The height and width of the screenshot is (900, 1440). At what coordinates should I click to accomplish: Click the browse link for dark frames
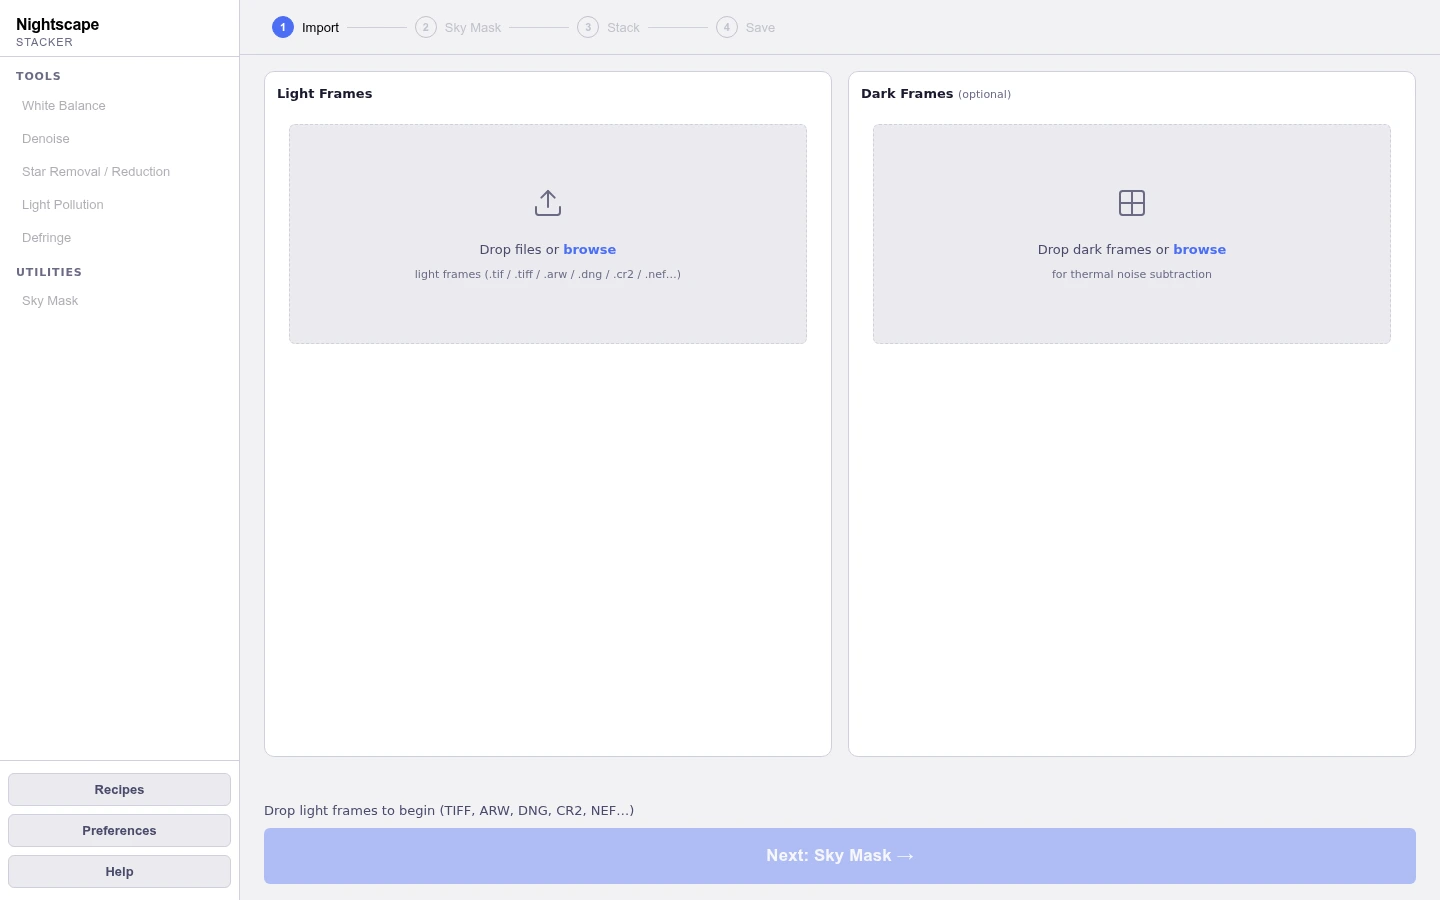coord(1200,250)
